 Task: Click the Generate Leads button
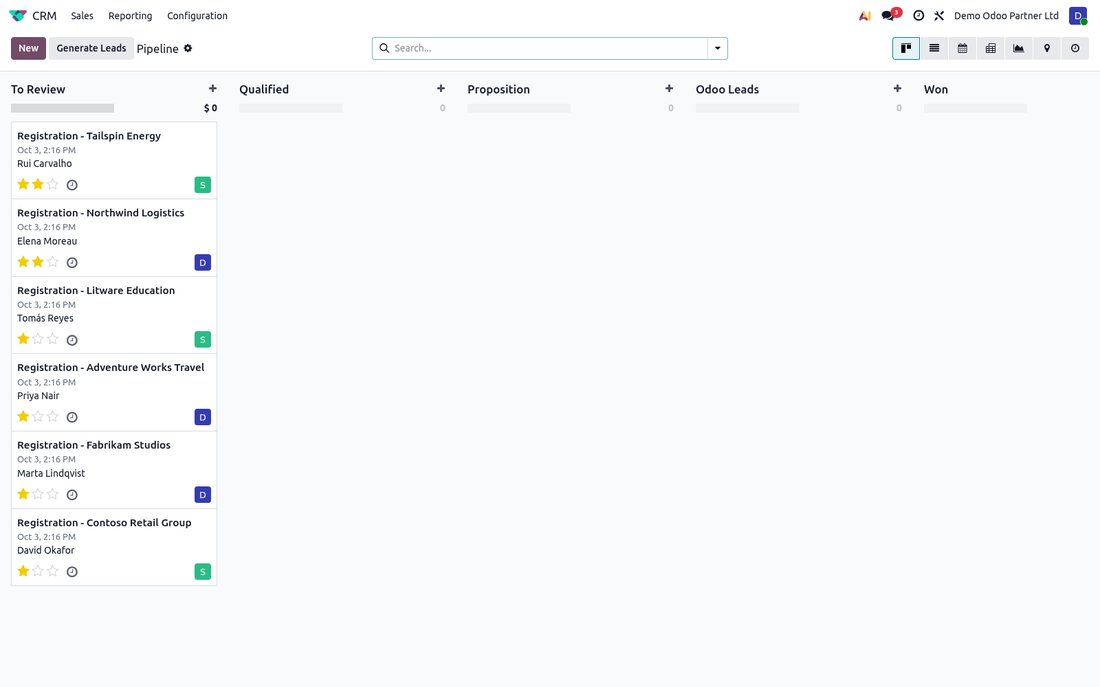[91, 48]
